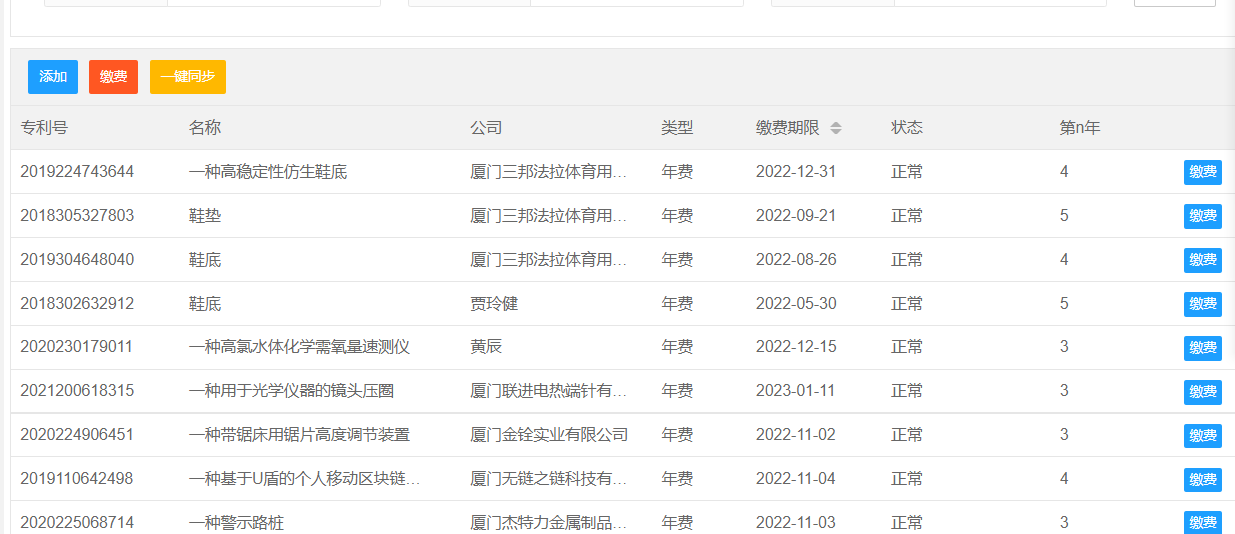Click the company starting 厦门联进电热端针

549,391
